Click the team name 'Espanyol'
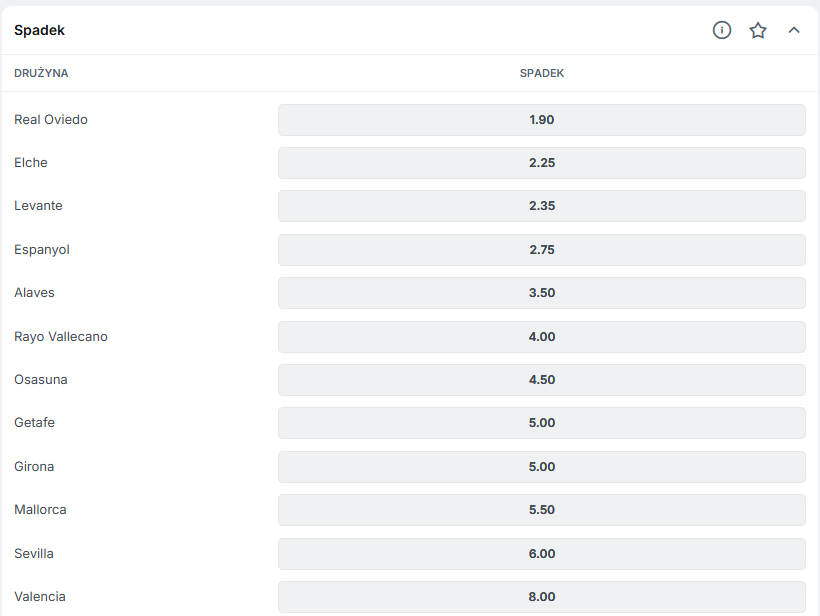 point(42,250)
